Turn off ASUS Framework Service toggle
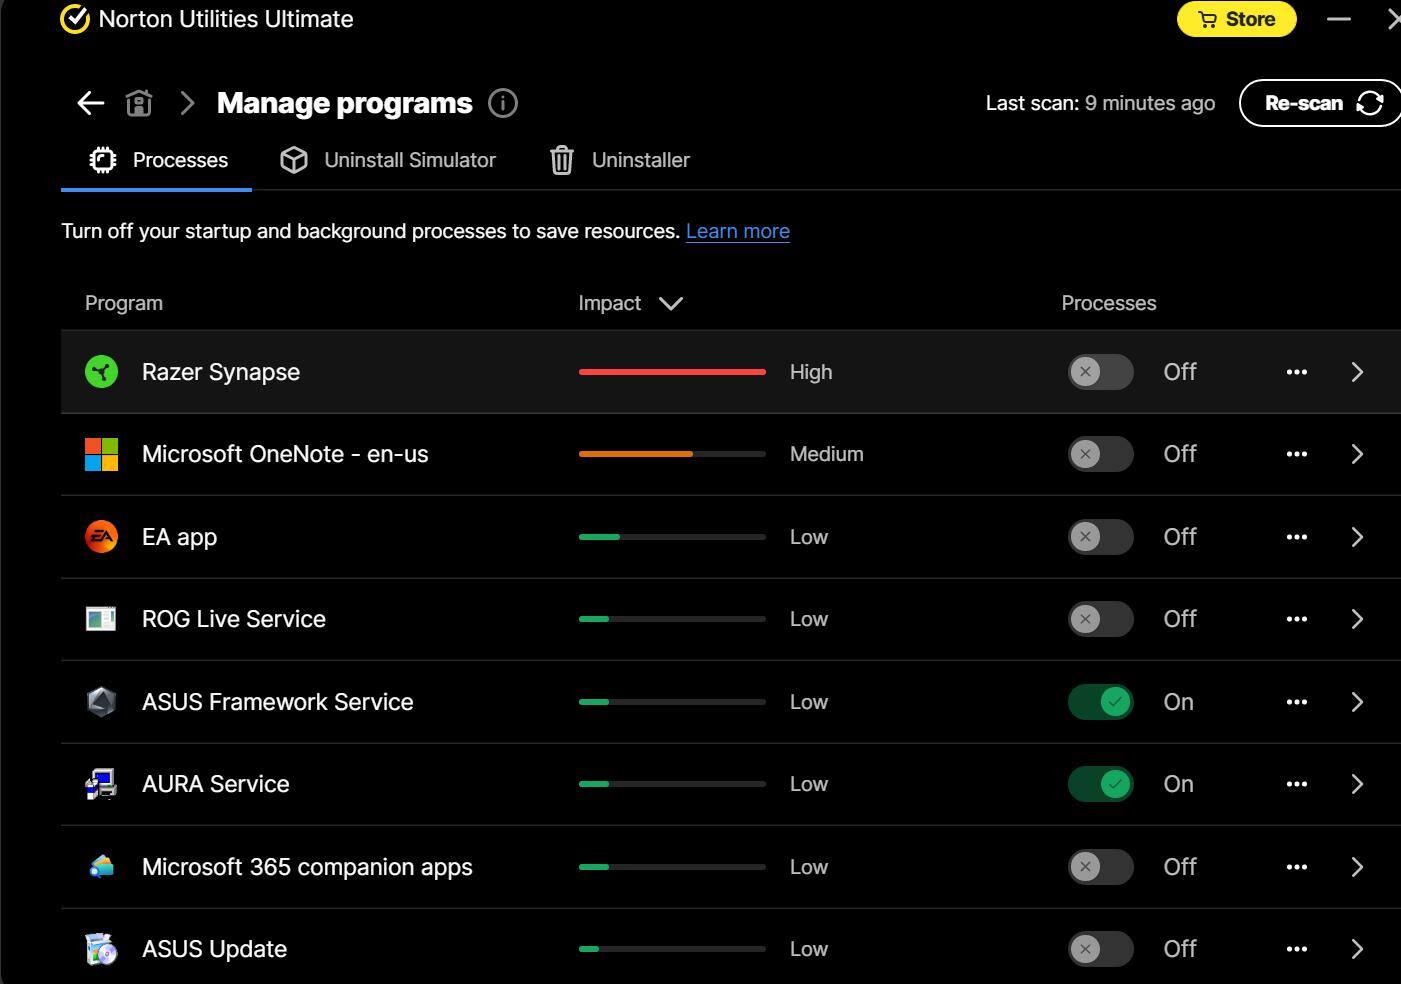This screenshot has height=984, width=1401. [x=1100, y=702]
